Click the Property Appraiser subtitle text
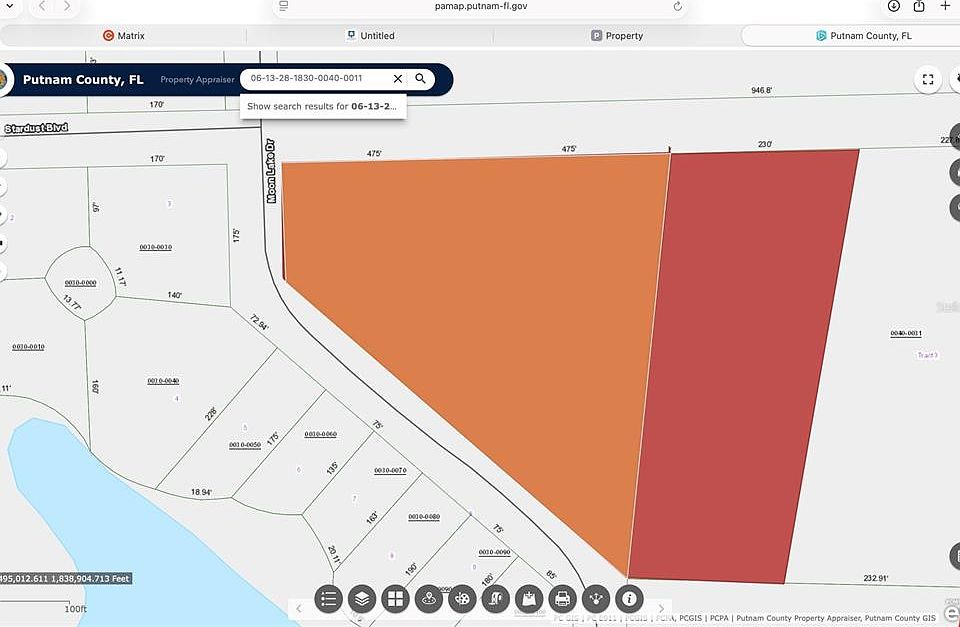The height and width of the screenshot is (627, 960). [x=197, y=80]
